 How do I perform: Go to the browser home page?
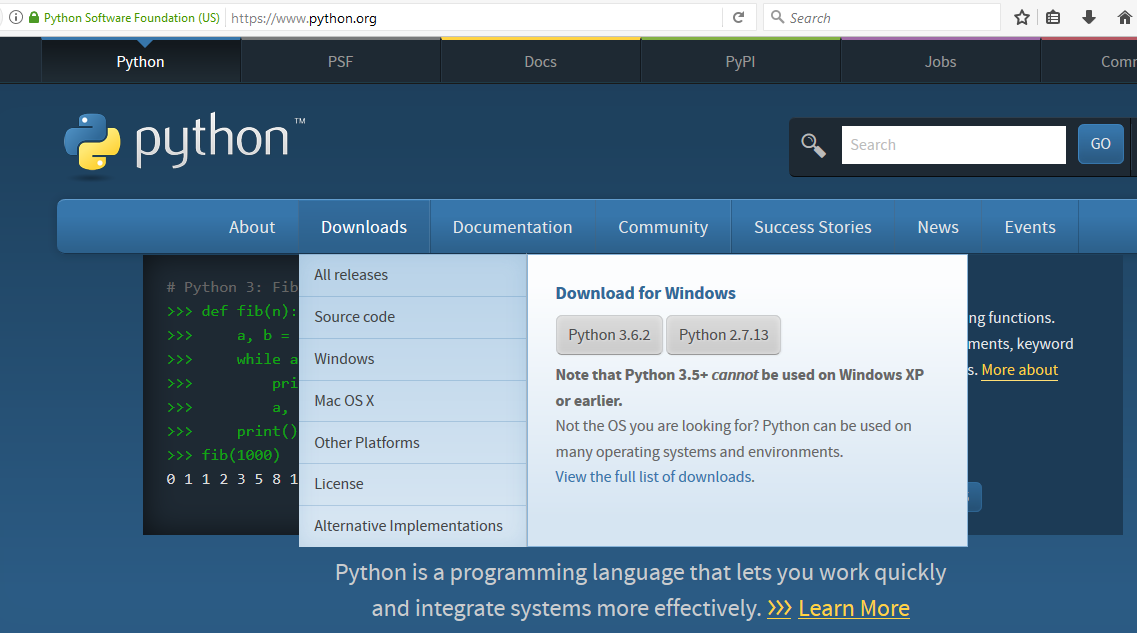click(1122, 17)
